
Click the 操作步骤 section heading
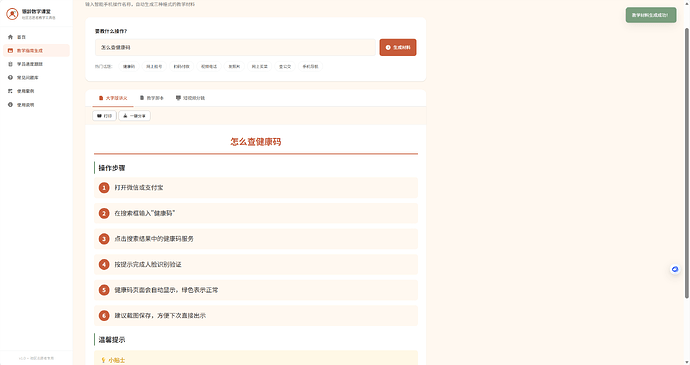pyautogui.click(x=112, y=168)
